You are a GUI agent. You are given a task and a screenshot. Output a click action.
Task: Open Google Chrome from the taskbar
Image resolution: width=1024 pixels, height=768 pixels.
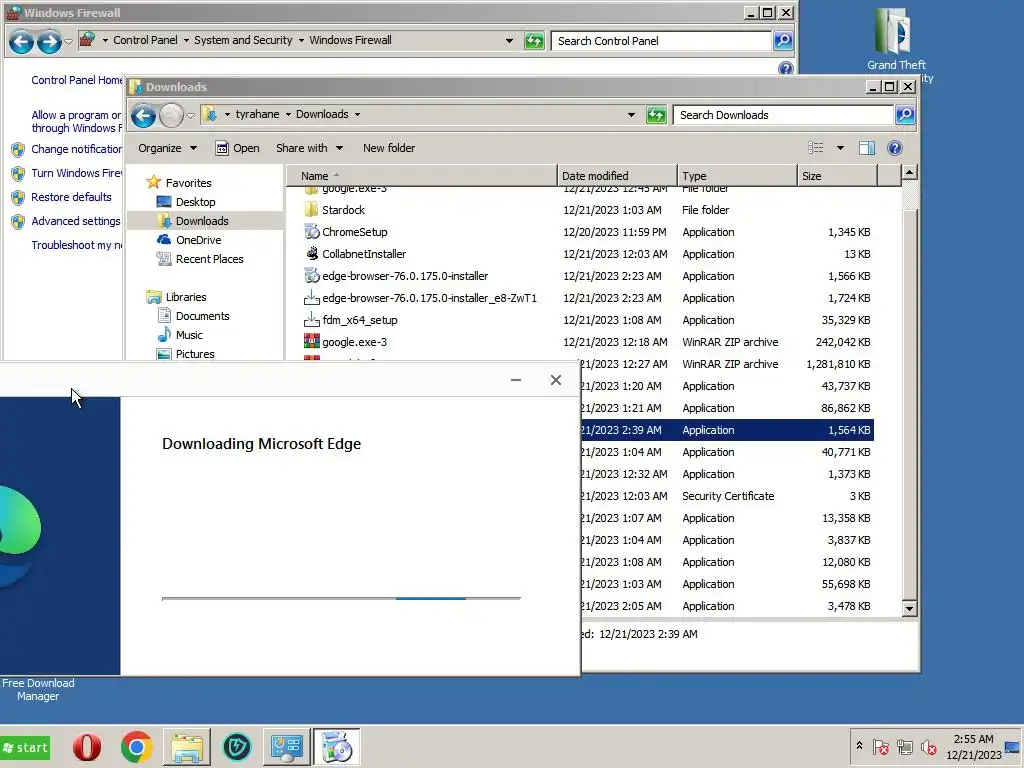coord(136,747)
